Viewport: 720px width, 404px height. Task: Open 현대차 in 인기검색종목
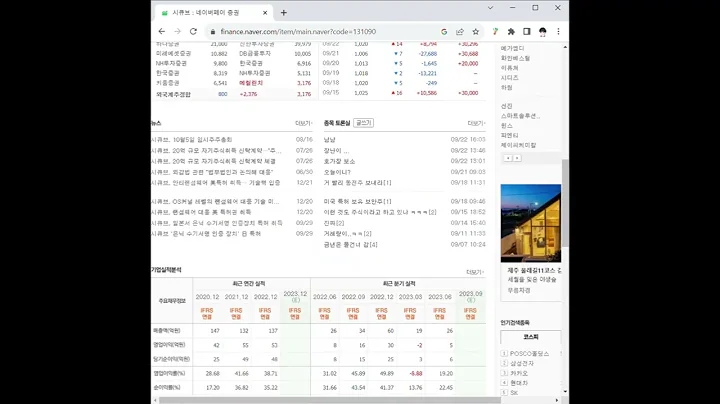click(x=519, y=383)
